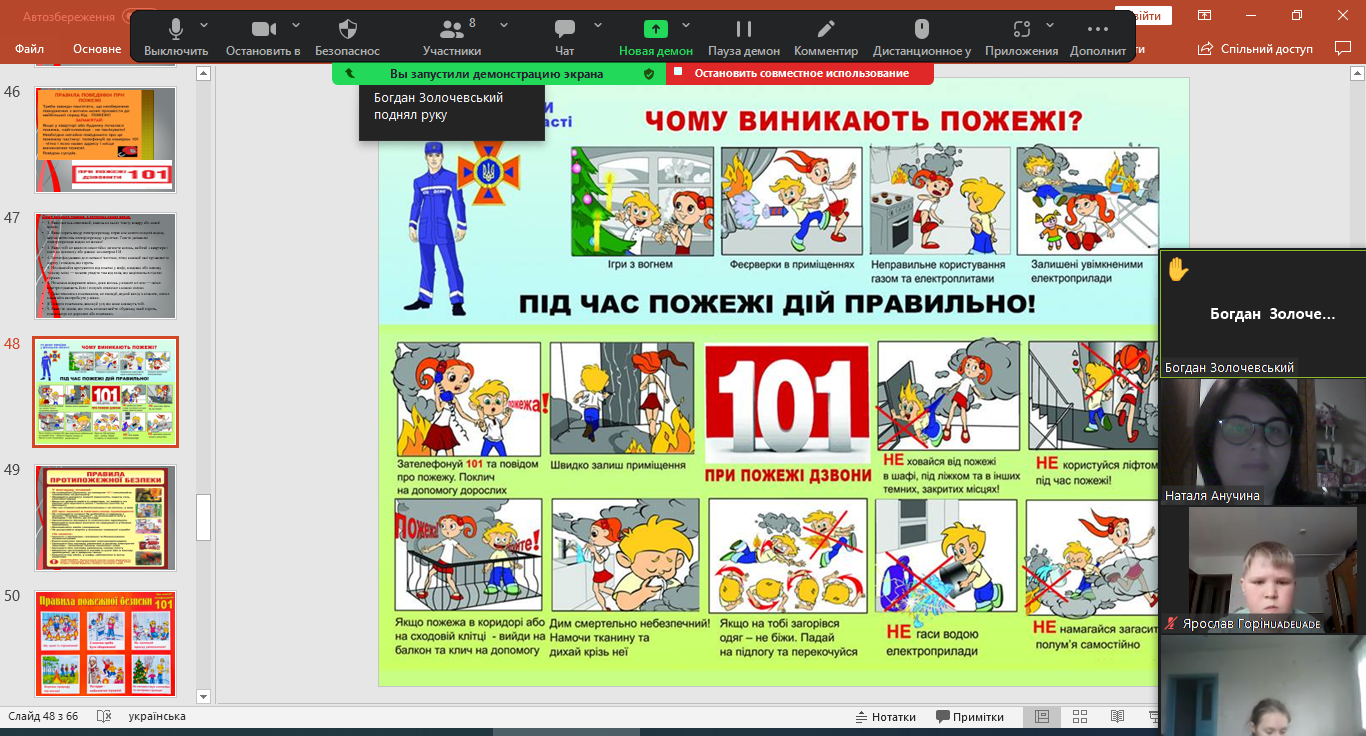This screenshot has width=1366, height=736.
Task: Click the heading ПІД ЧАС ПОЖЕЖІ ДІЙ ПРАВИЛЬНО!
Action: (x=777, y=303)
